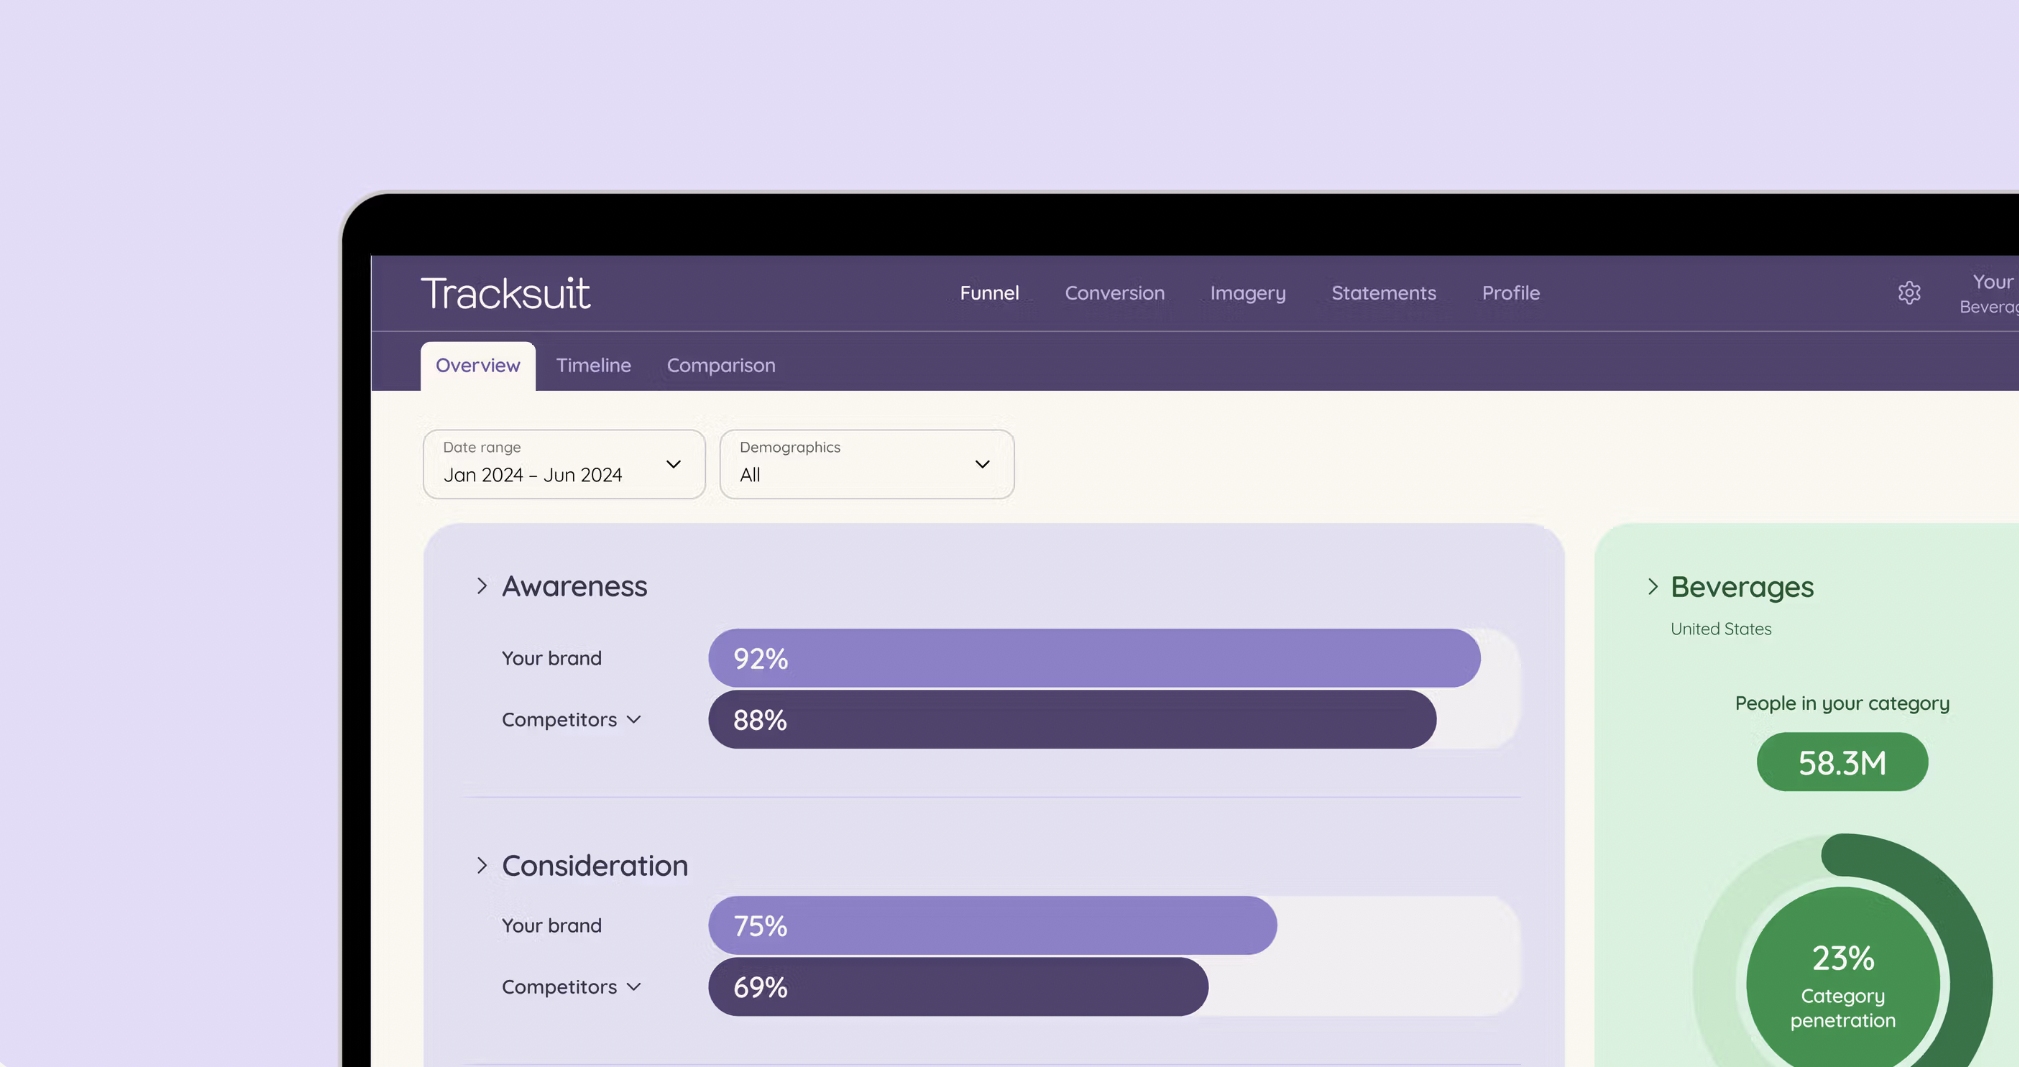The height and width of the screenshot is (1067, 2019).
Task: Open settings via the gear icon
Action: coord(1909,293)
